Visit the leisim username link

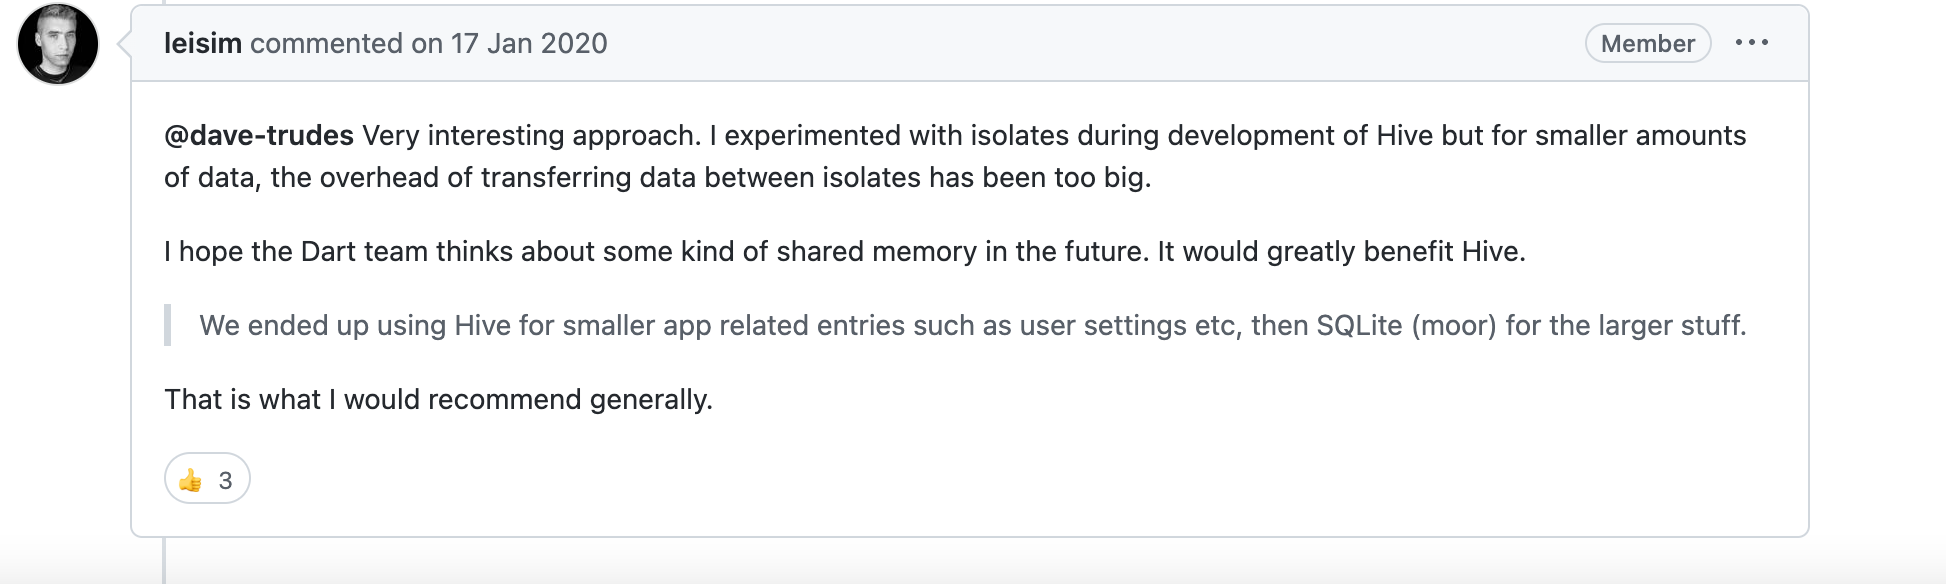click(203, 43)
